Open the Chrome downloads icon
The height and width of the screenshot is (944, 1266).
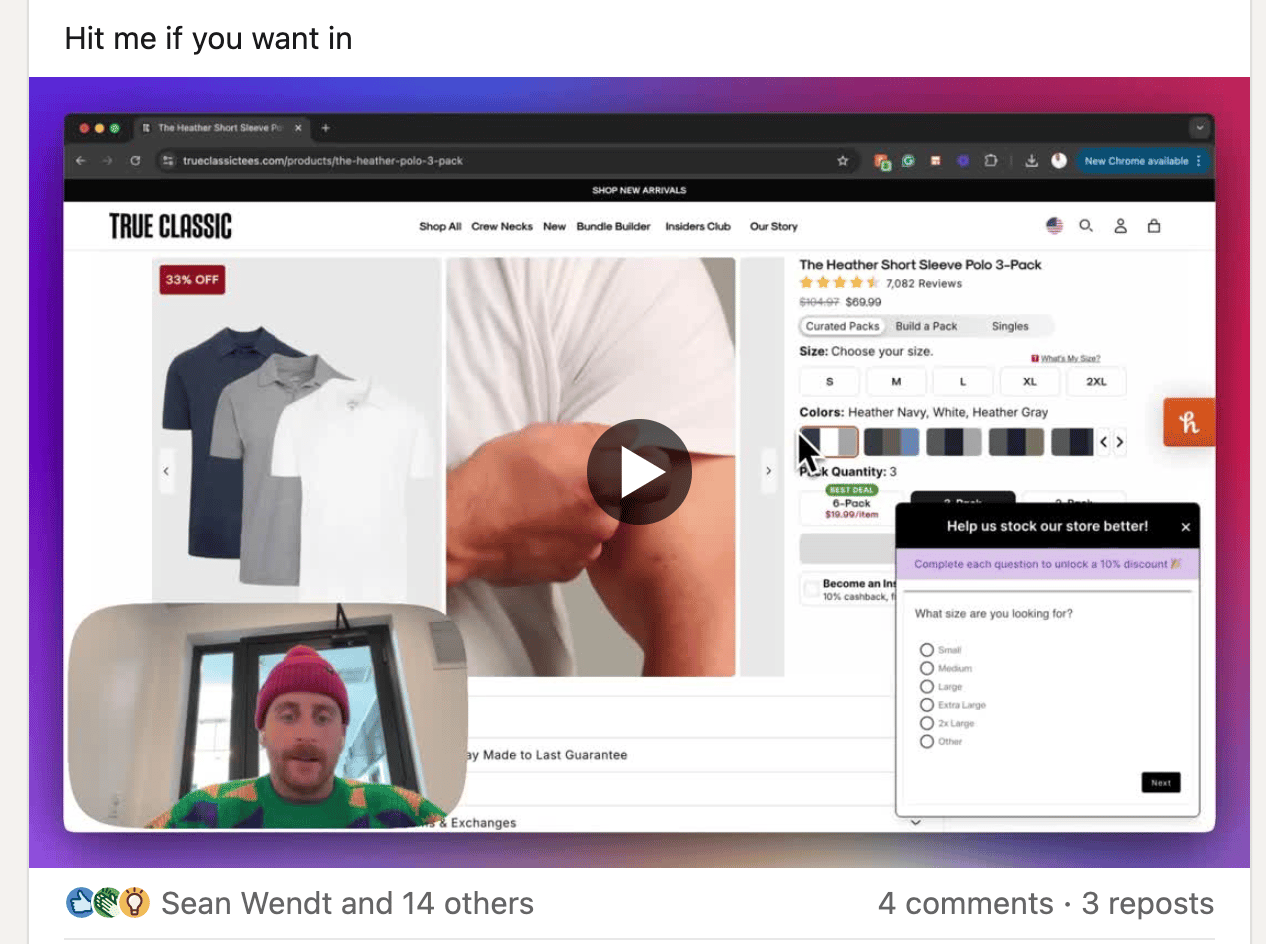(1032, 160)
